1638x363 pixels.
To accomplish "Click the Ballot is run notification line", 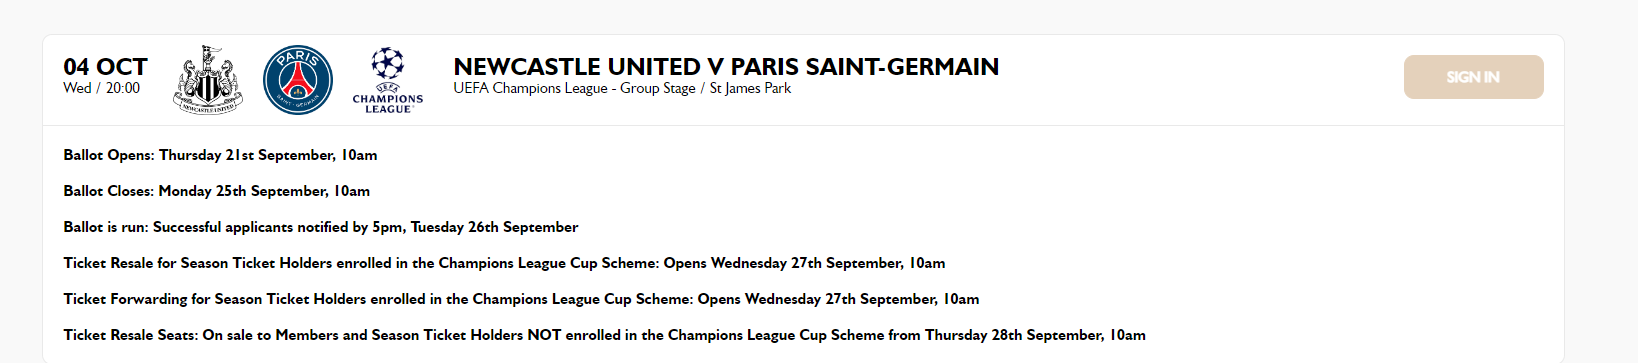I will [x=321, y=227].
